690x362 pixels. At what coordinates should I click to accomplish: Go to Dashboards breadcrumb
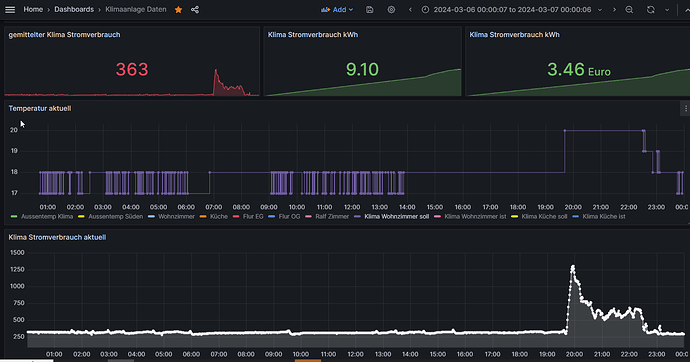click(74, 9)
